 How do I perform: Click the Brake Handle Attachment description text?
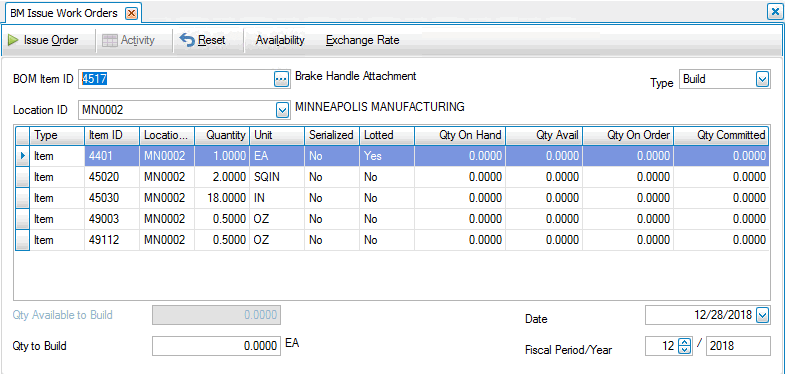356,76
